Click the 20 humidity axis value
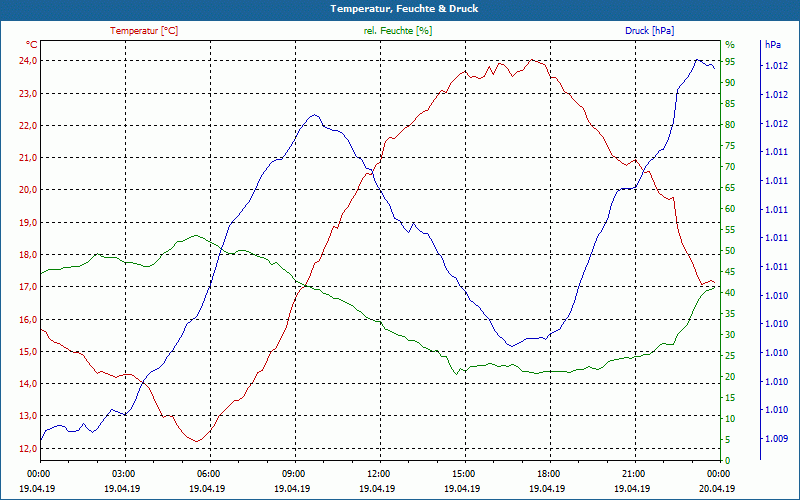 pyautogui.click(x=730, y=377)
